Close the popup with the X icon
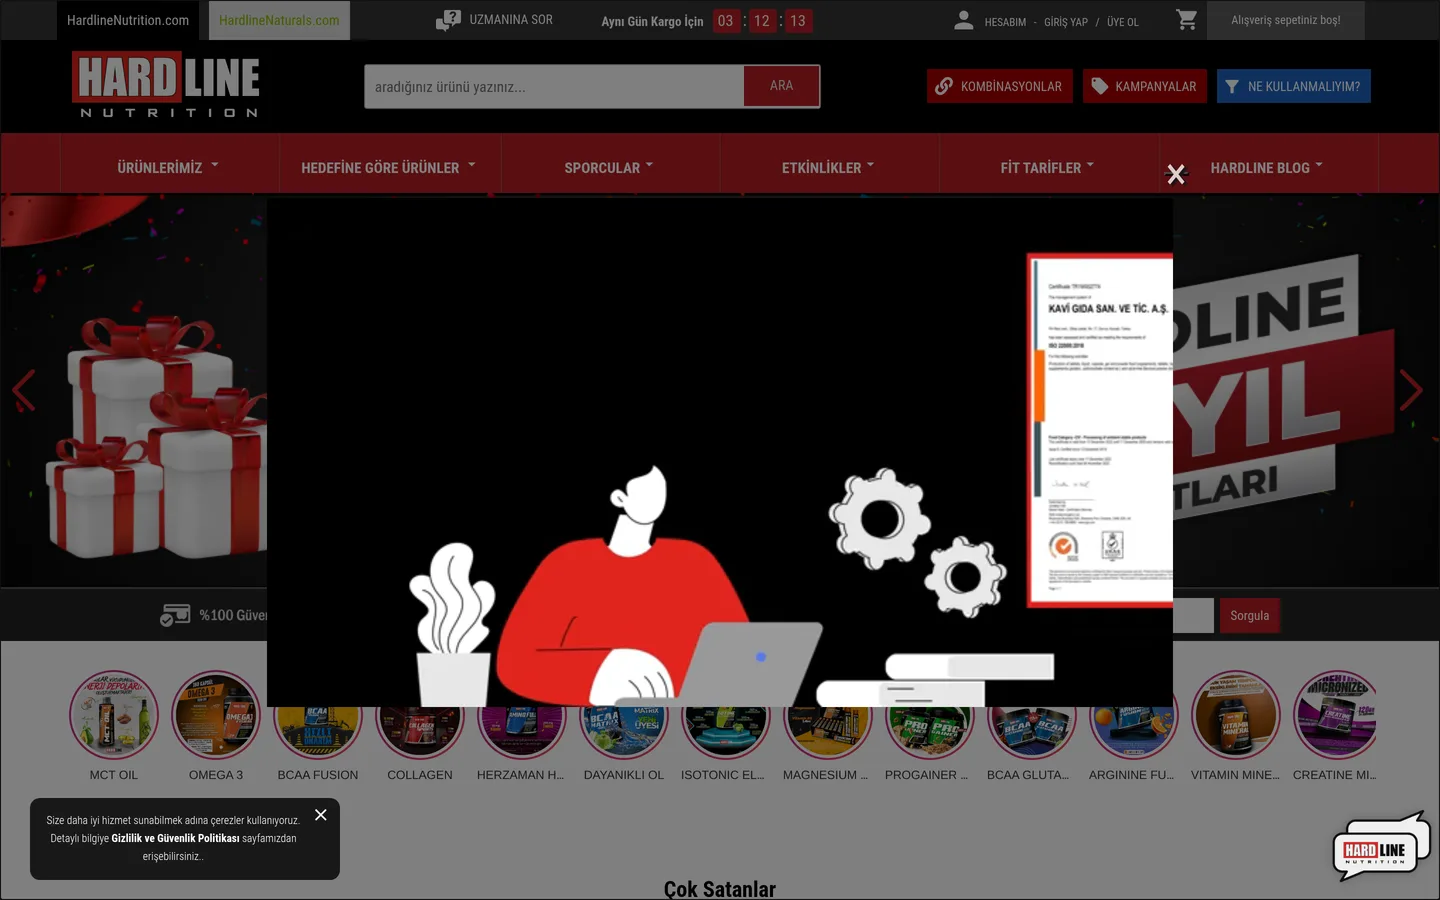This screenshot has height=900, width=1440. pyautogui.click(x=1176, y=175)
